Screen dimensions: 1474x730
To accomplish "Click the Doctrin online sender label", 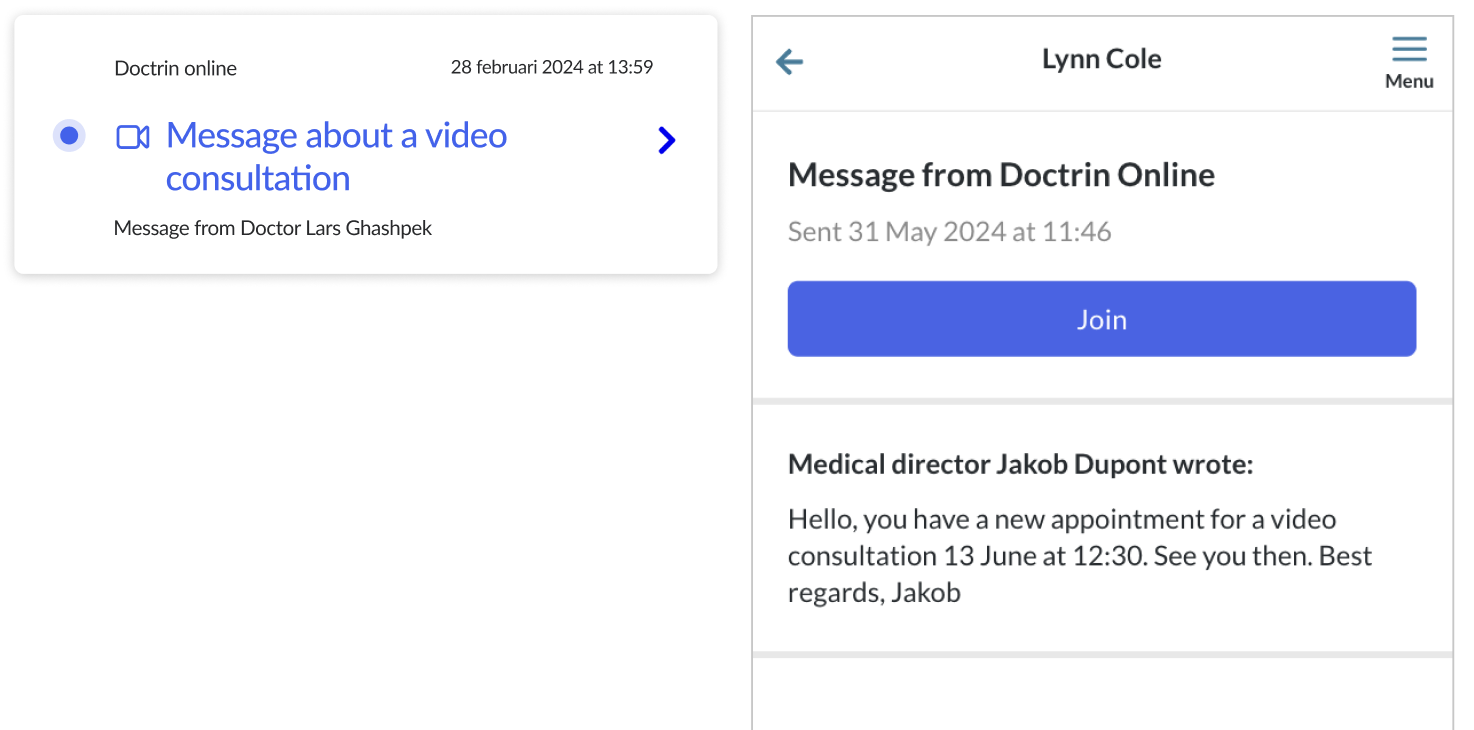I will coord(176,68).
